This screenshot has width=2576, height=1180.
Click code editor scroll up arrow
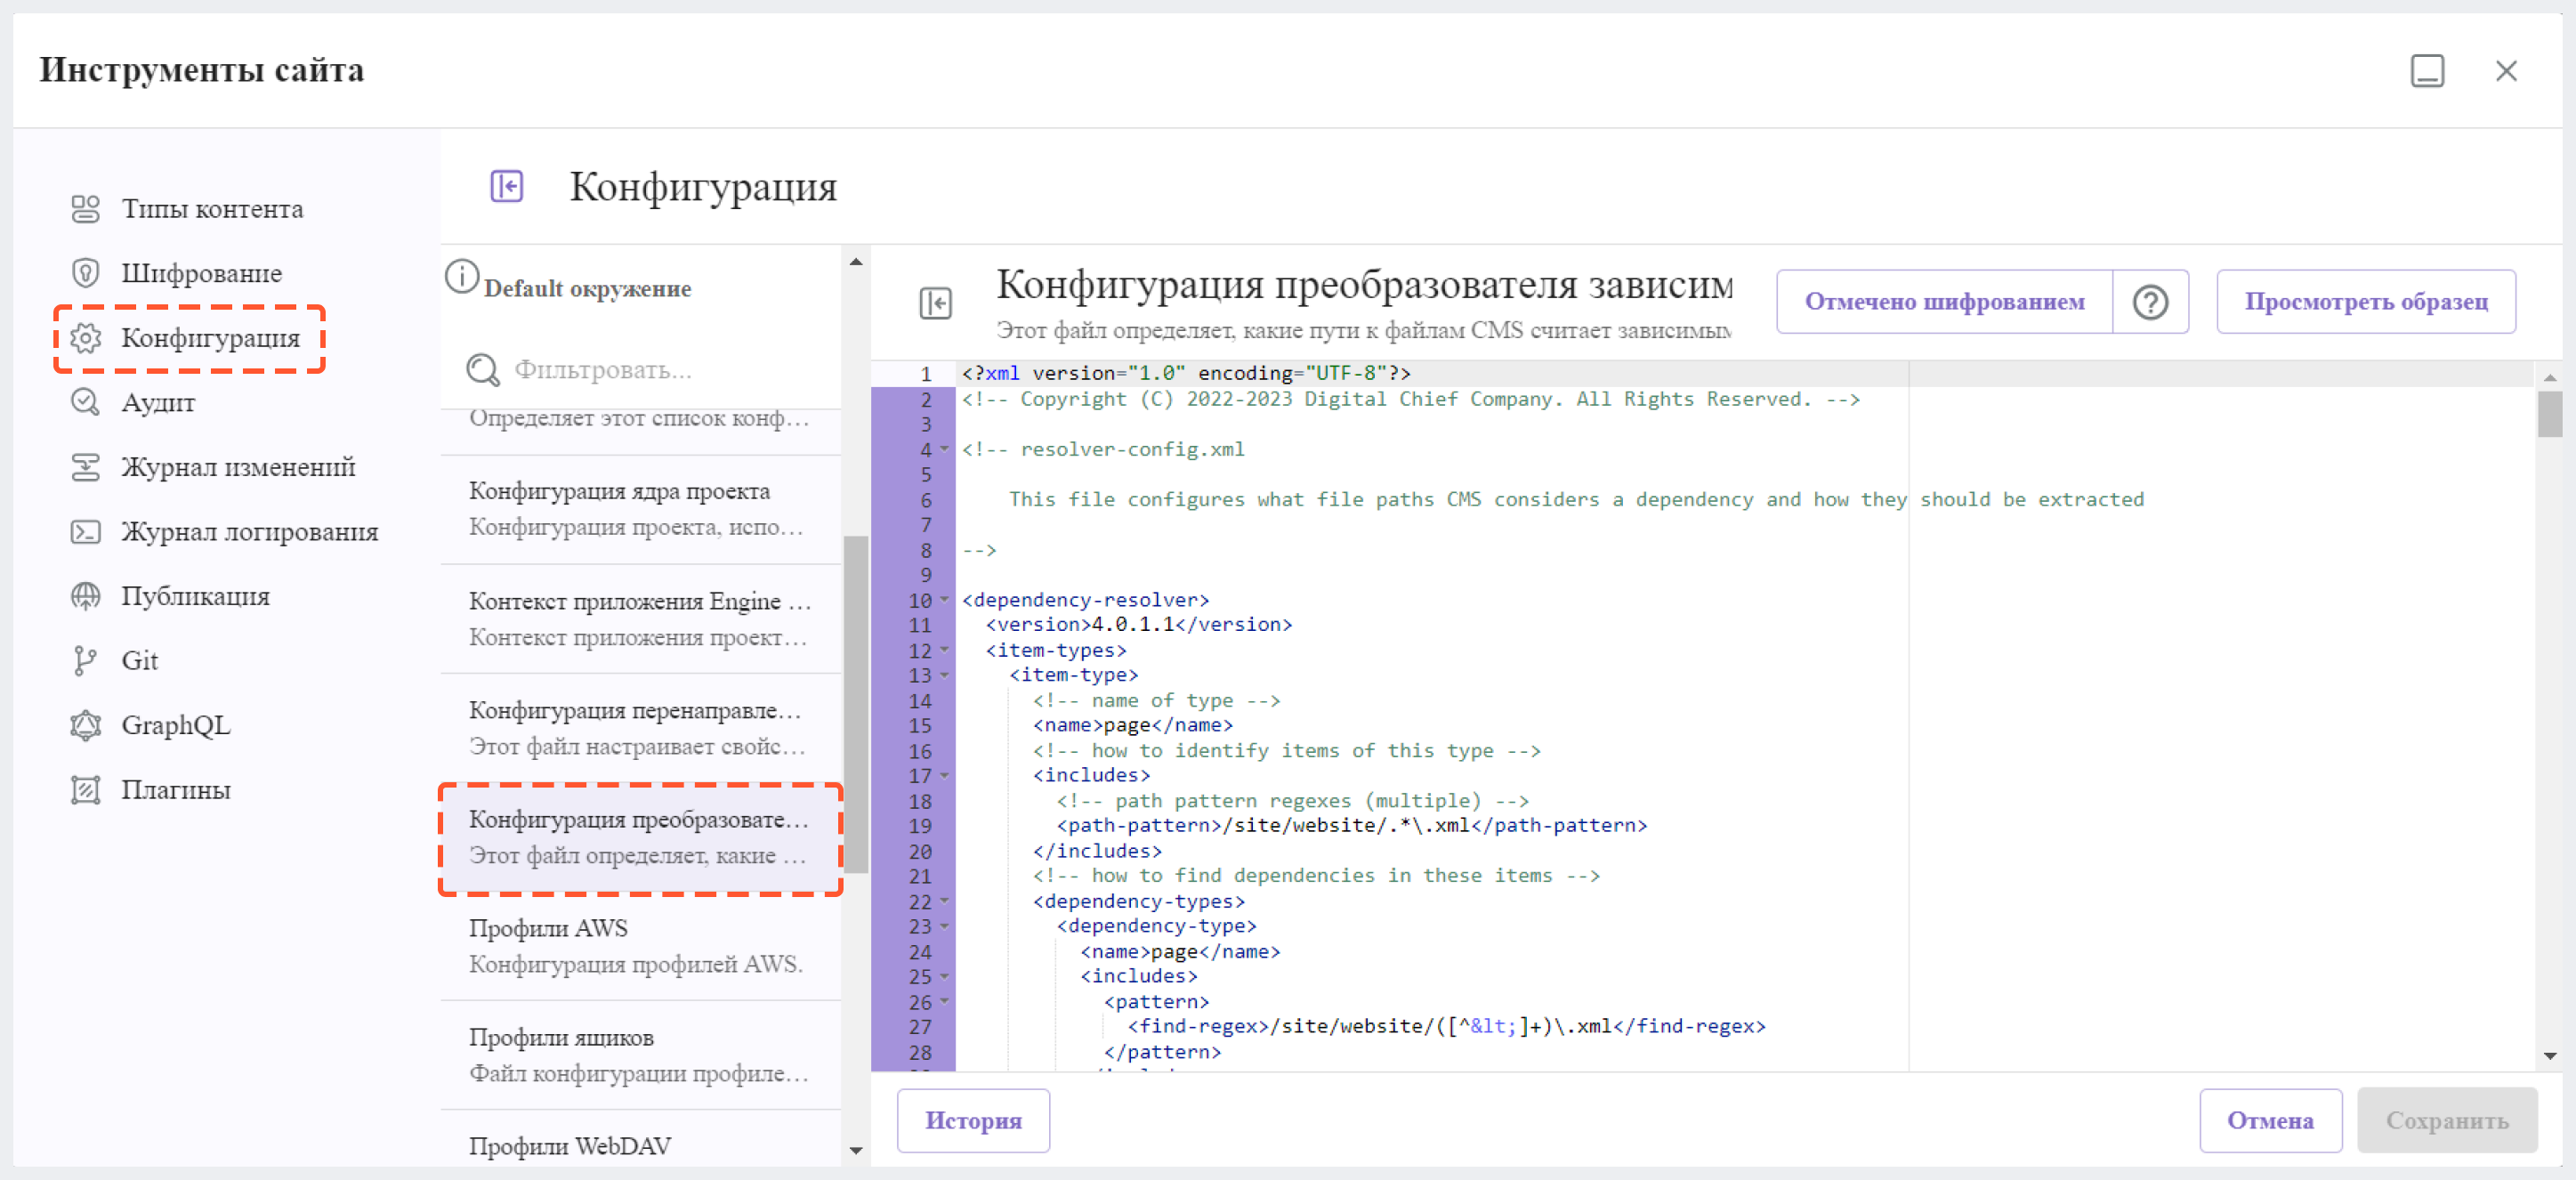pyautogui.click(x=2549, y=377)
